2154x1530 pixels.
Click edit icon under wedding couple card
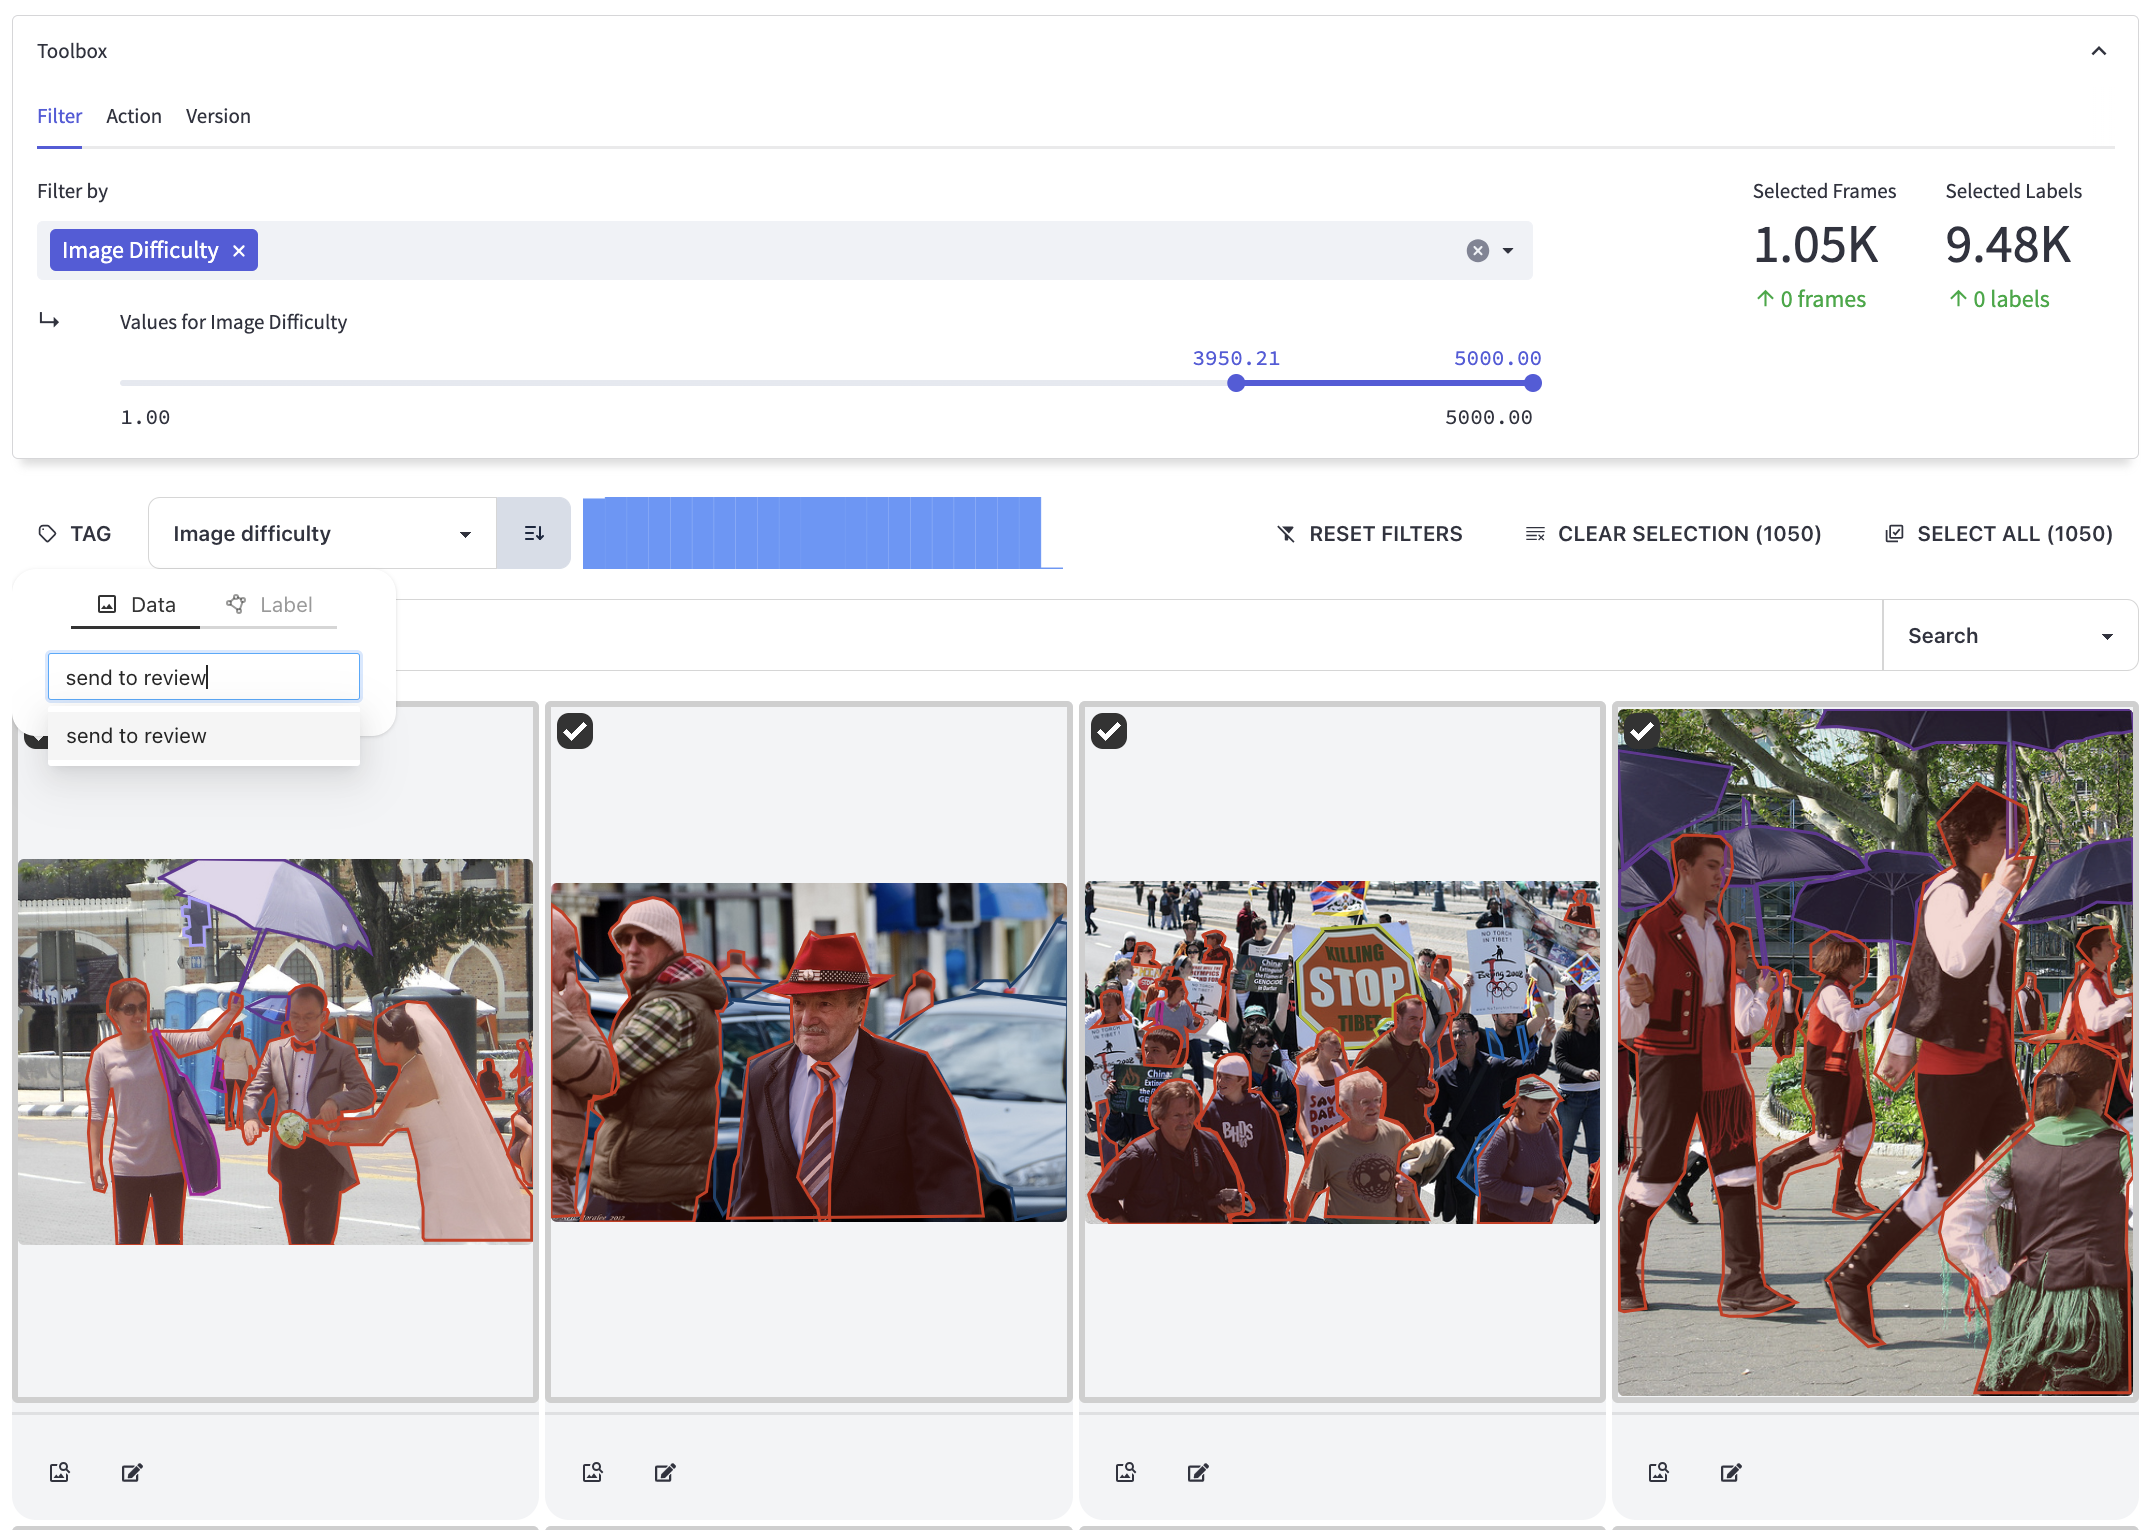coord(132,1472)
